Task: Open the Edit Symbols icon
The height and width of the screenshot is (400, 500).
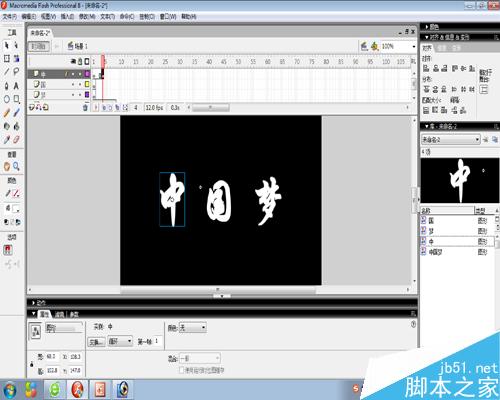Action: tap(375, 46)
